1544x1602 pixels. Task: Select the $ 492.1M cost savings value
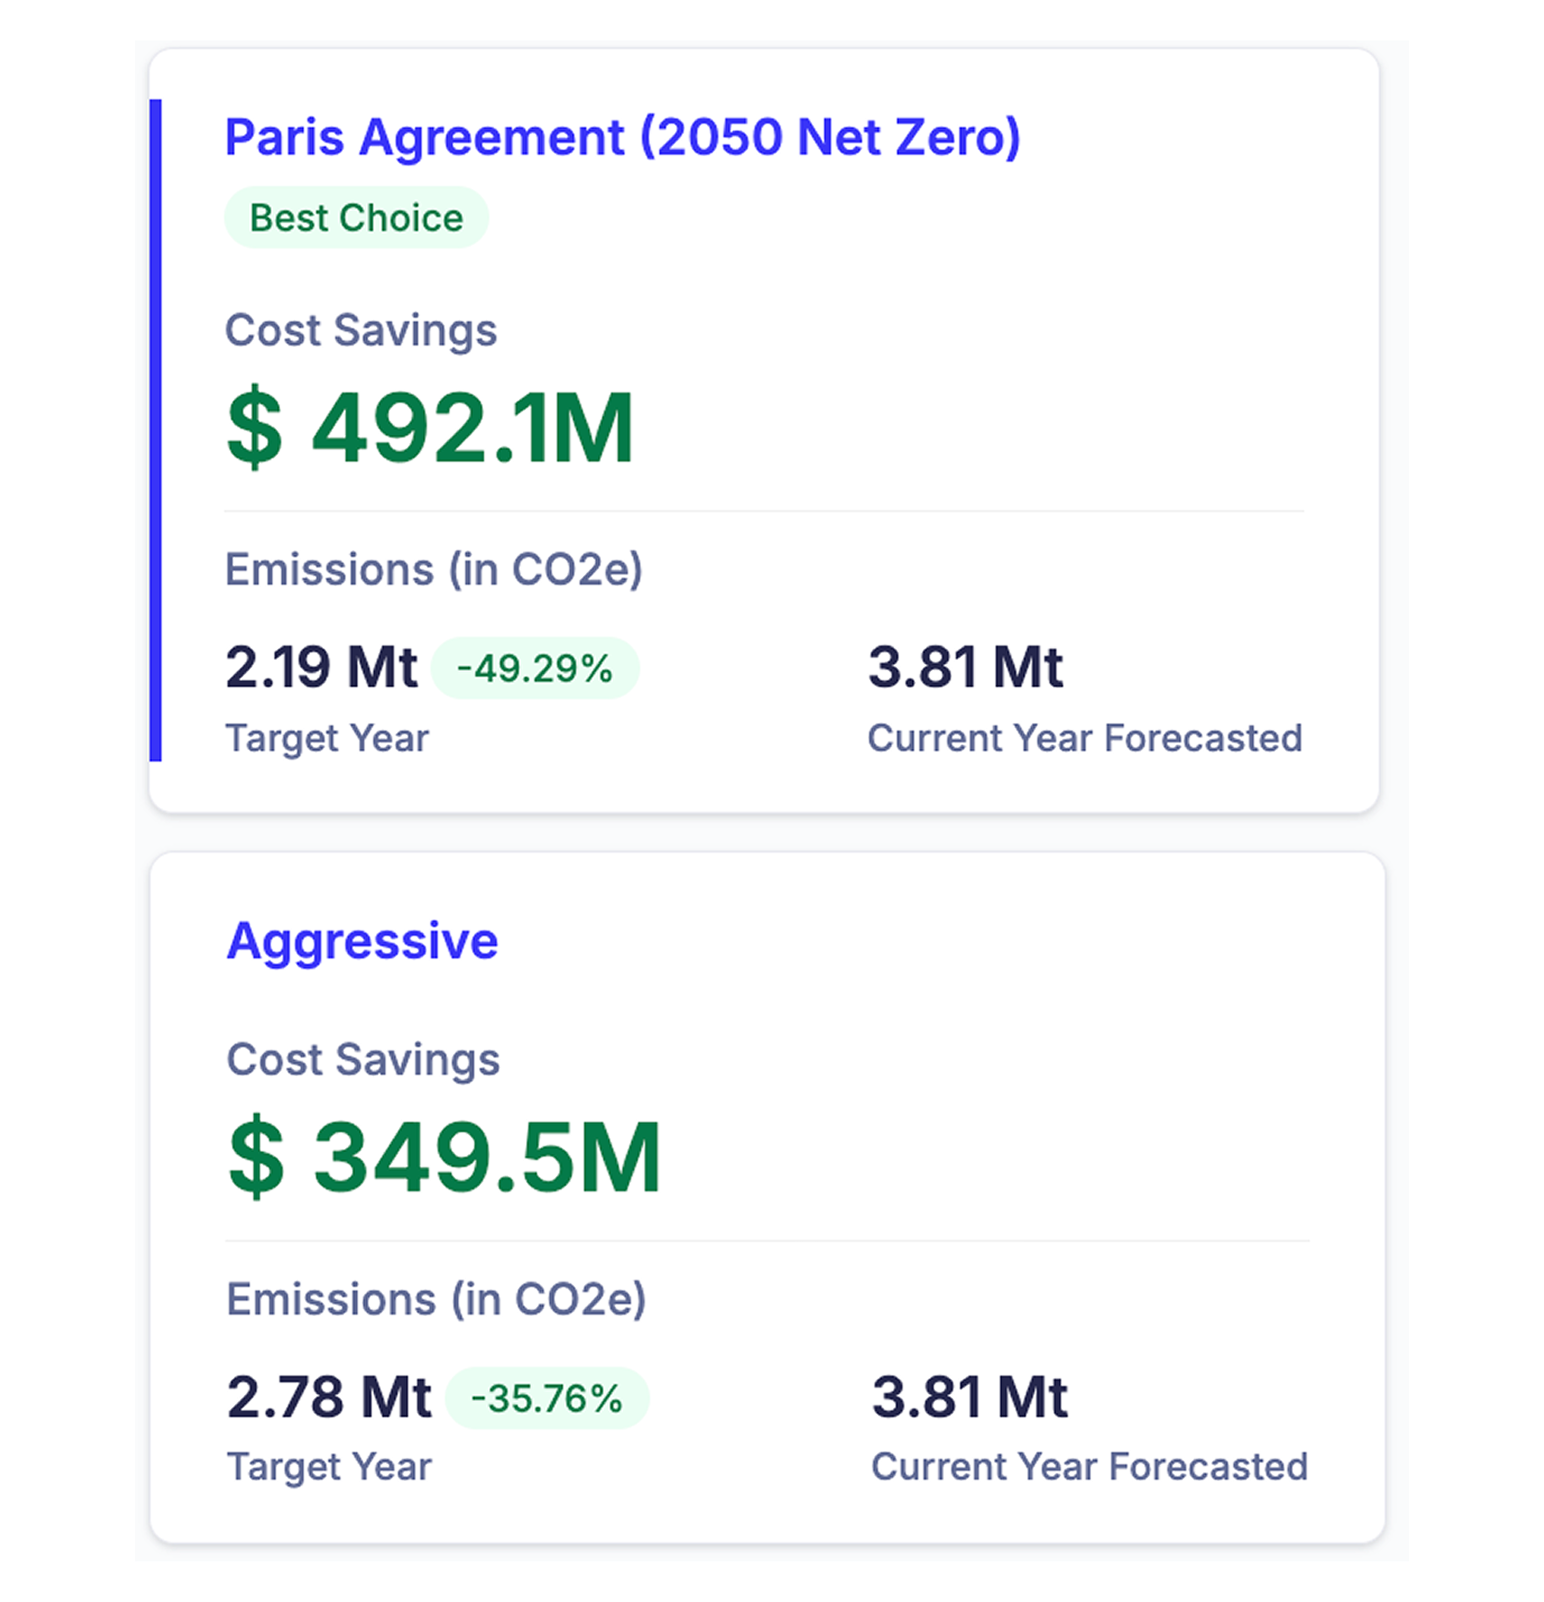tap(430, 428)
